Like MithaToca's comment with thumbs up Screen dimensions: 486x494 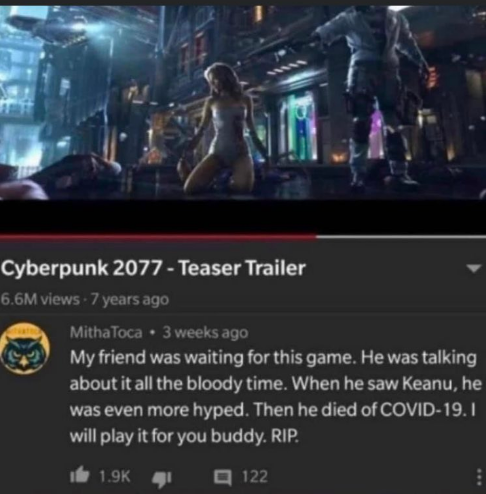[x=79, y=476]
